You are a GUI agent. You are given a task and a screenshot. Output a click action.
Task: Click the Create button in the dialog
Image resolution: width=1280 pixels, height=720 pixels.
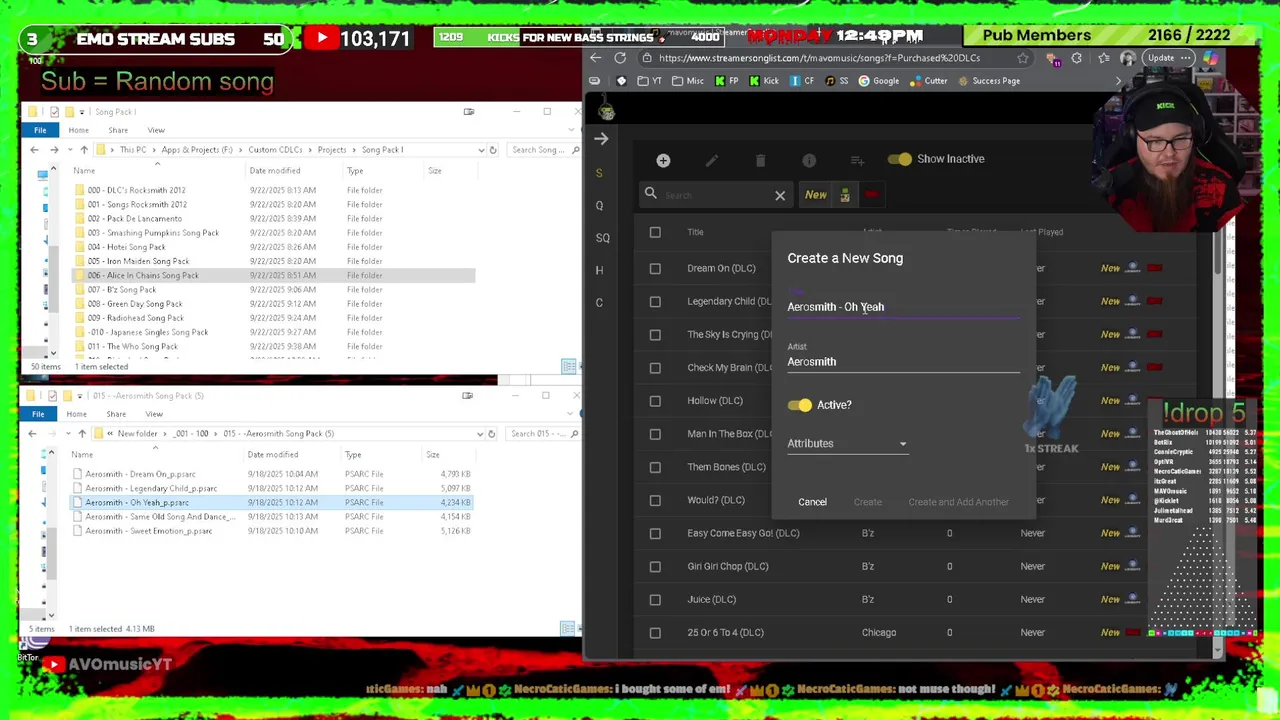867,502
